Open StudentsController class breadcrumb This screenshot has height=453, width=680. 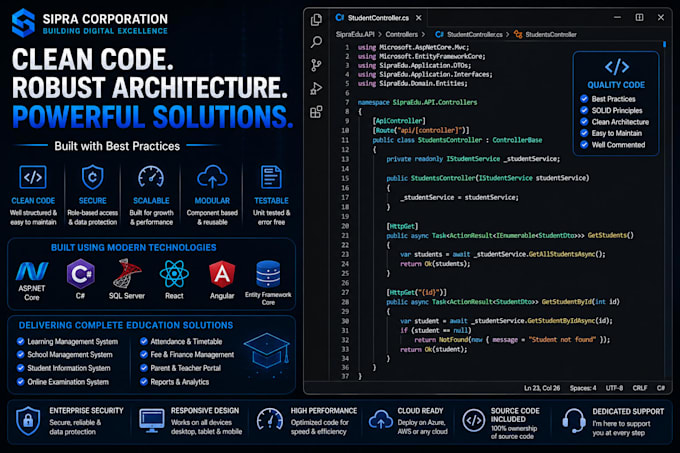(545, 34)
